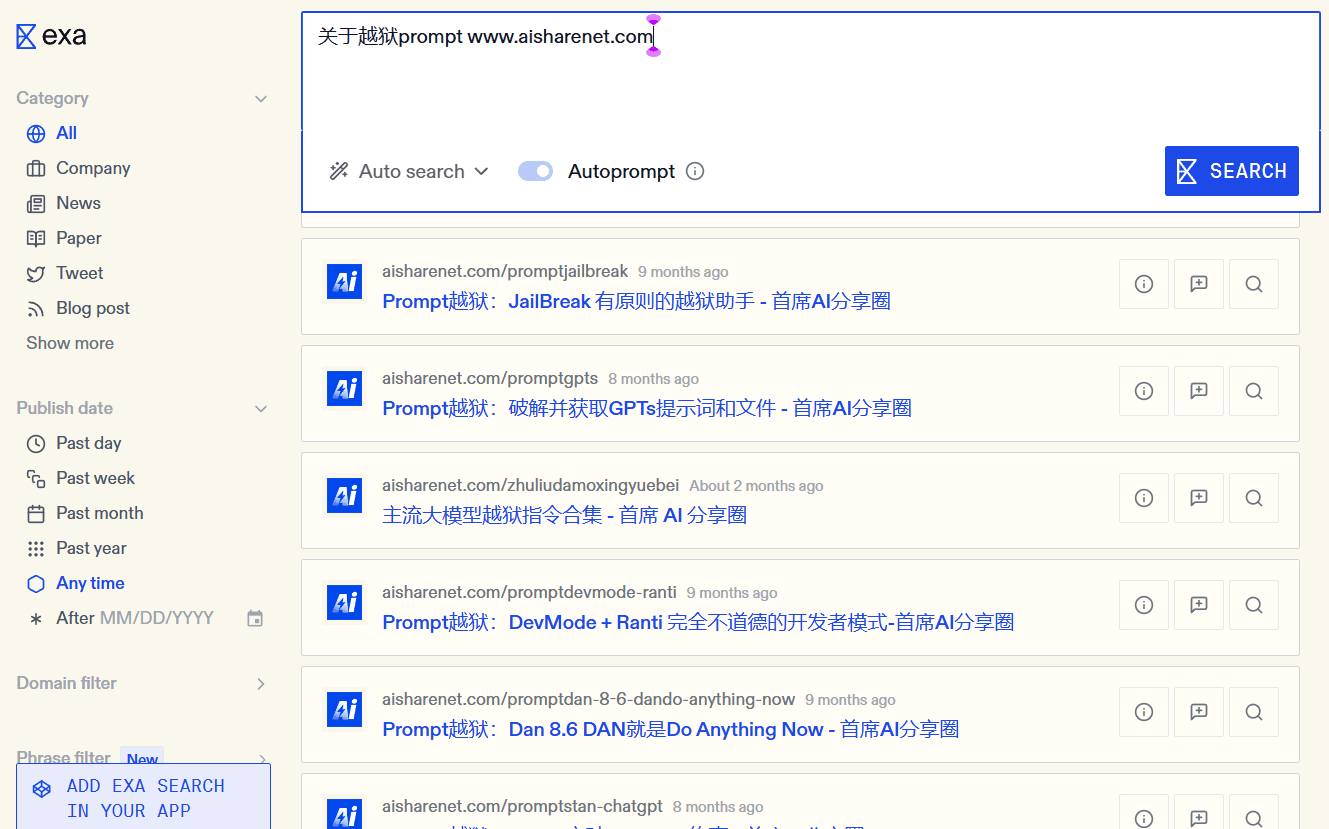Click the SEARCH button
This screenshot has height=829, width=1329.
[1232, 171]
